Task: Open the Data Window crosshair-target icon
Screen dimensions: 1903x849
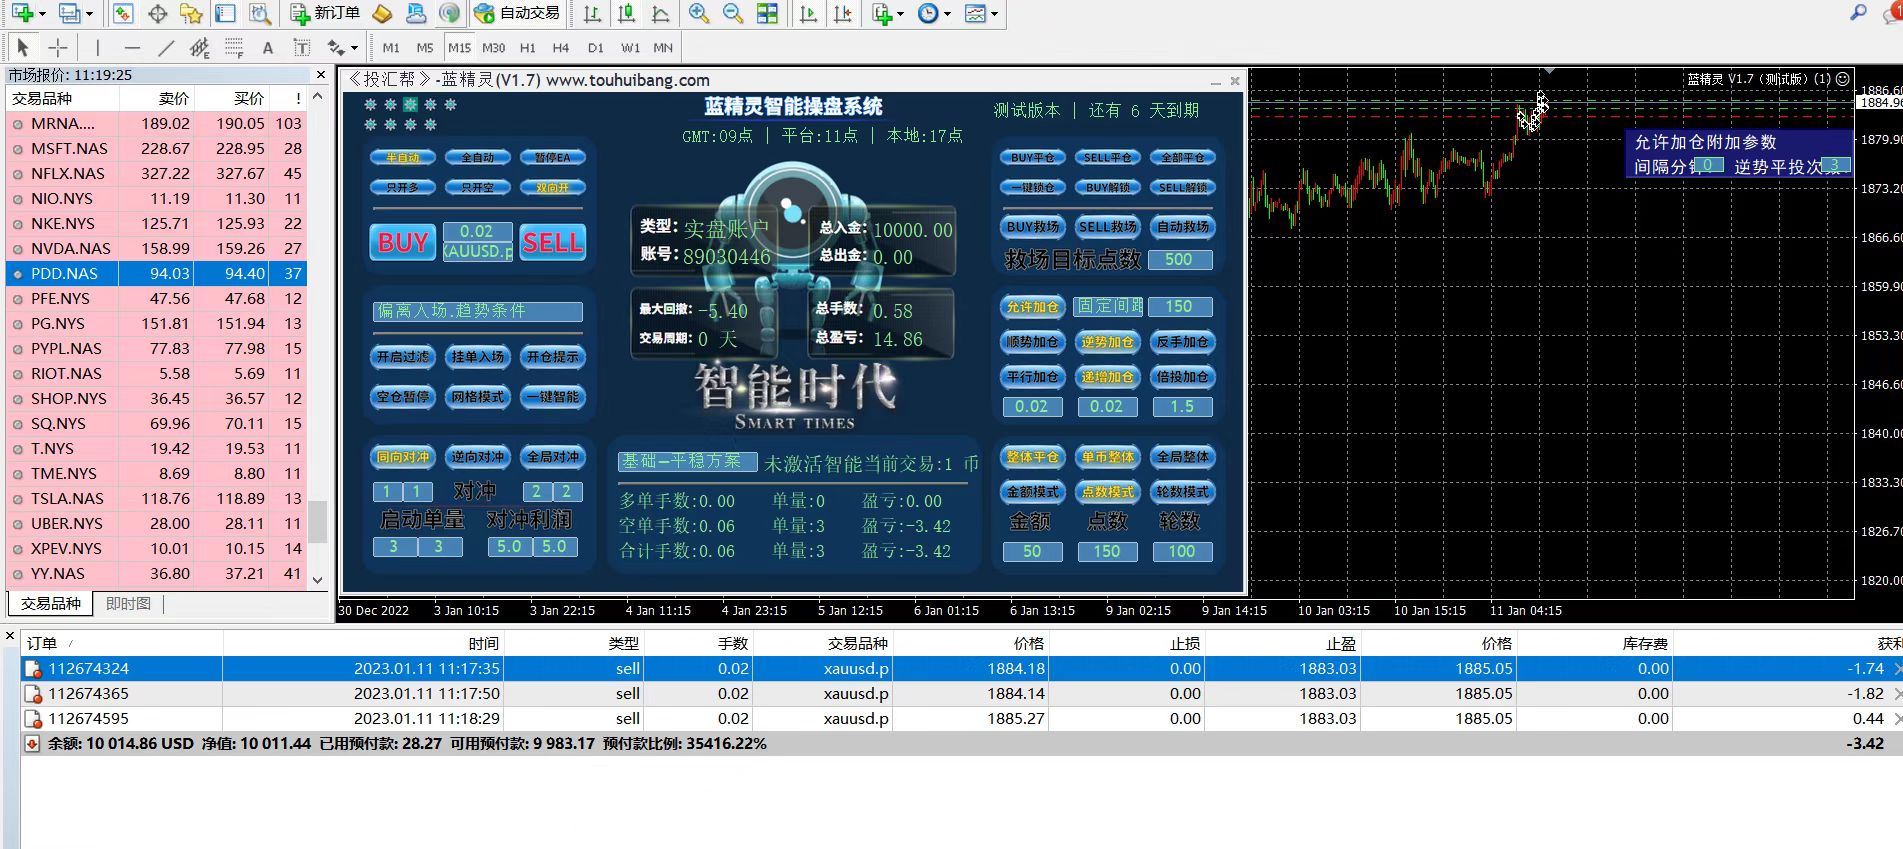Action: click(x=157, y=13)
